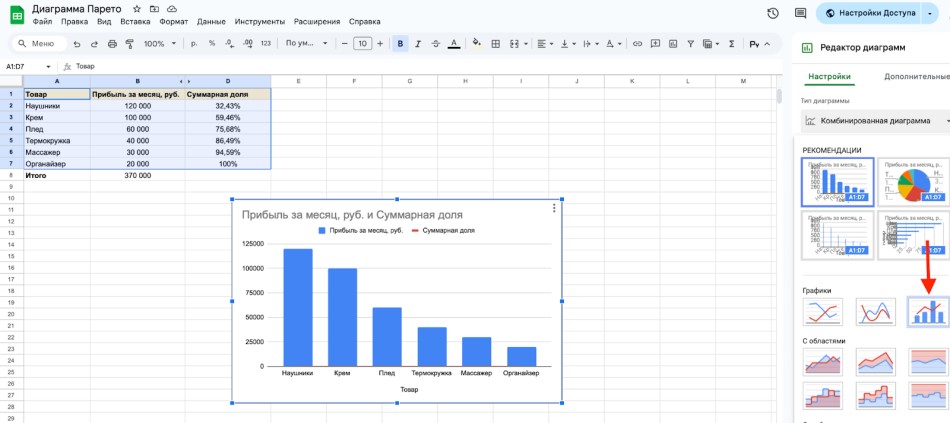Toggle strikethrough formatting
The height and width of the screenshot is (423, 950).
436,44
